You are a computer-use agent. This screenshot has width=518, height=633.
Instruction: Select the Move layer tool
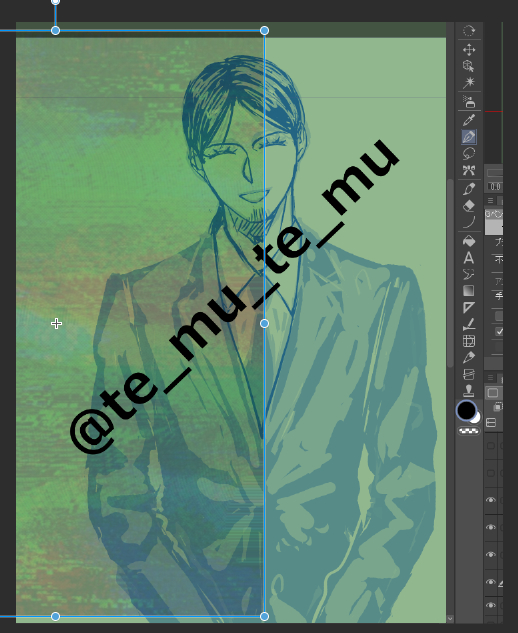(x=469, y=50)
